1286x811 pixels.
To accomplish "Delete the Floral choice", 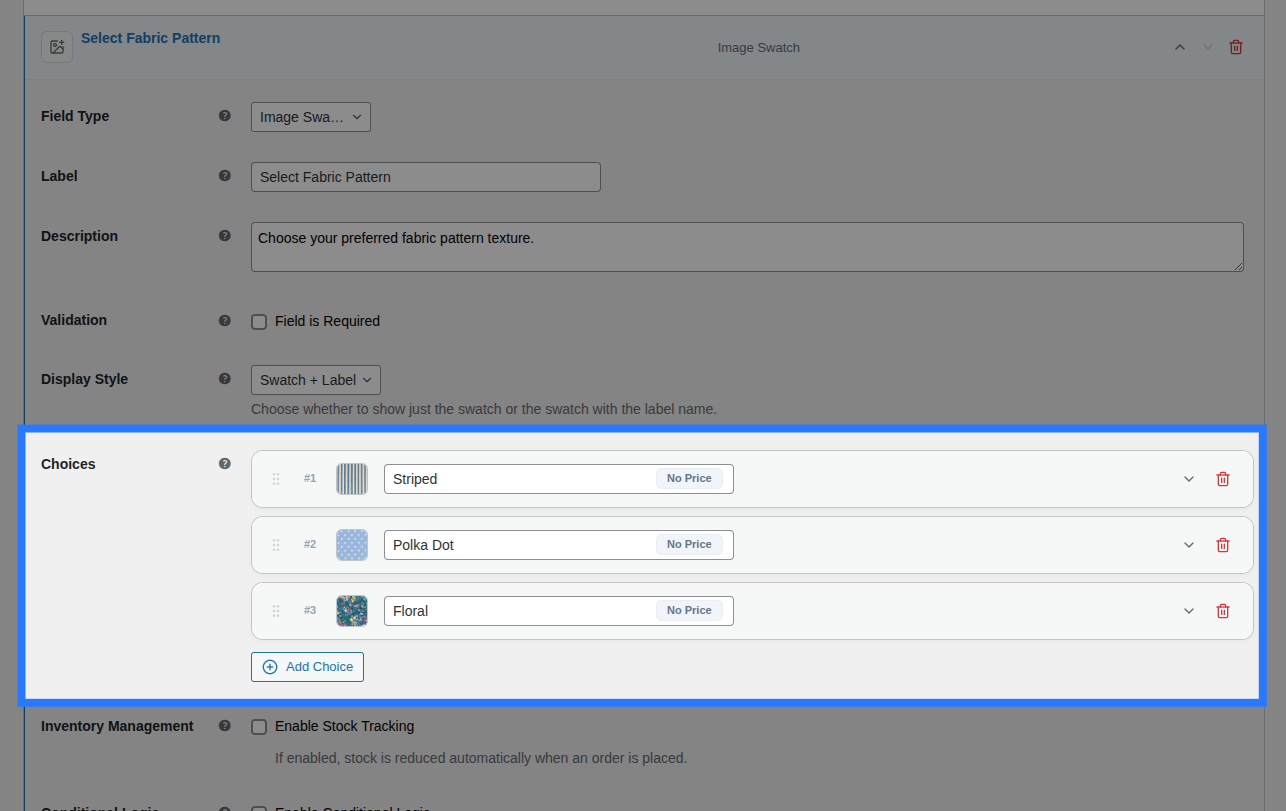I will coord(1222,611).
